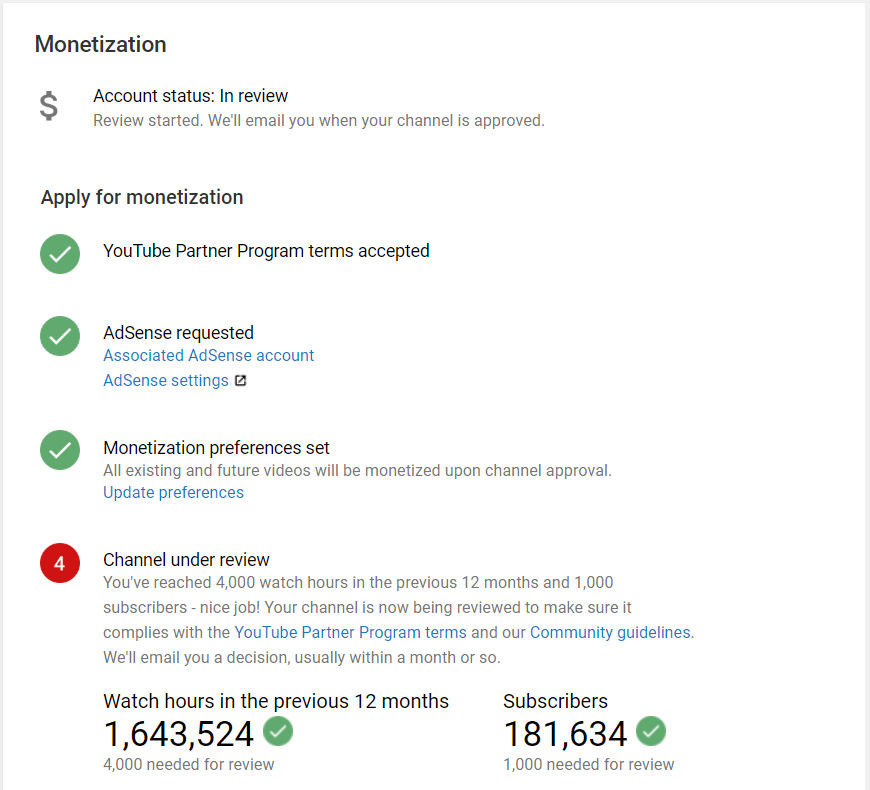Click the 181,634 subscribers value

[x=565, y=734]
